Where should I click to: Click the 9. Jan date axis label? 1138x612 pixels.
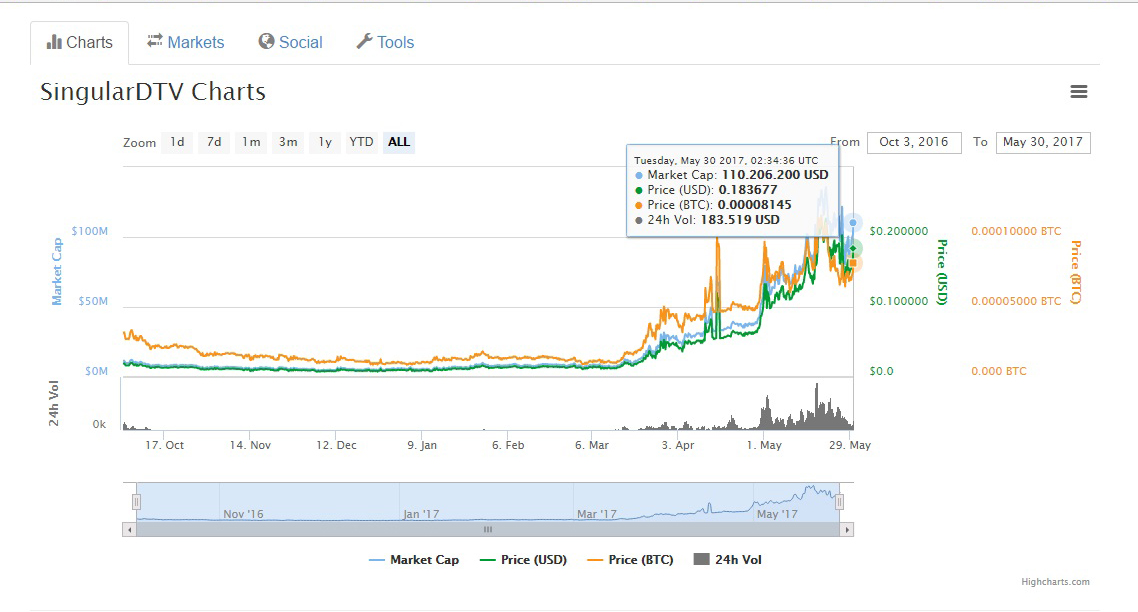422,445
